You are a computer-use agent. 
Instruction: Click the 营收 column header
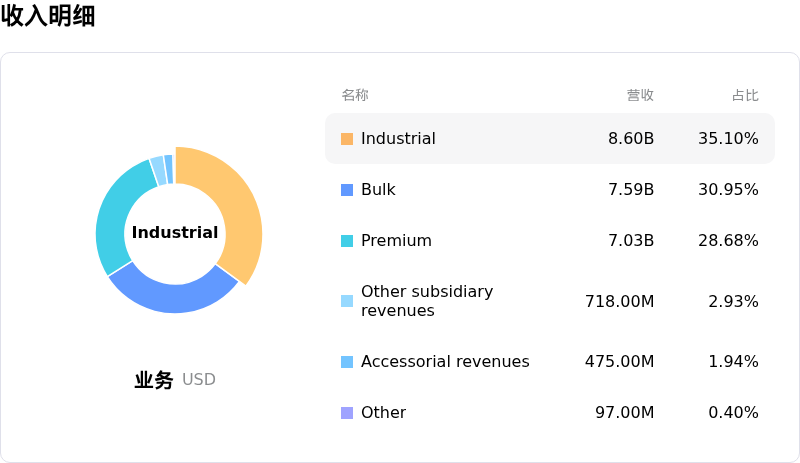640,95
